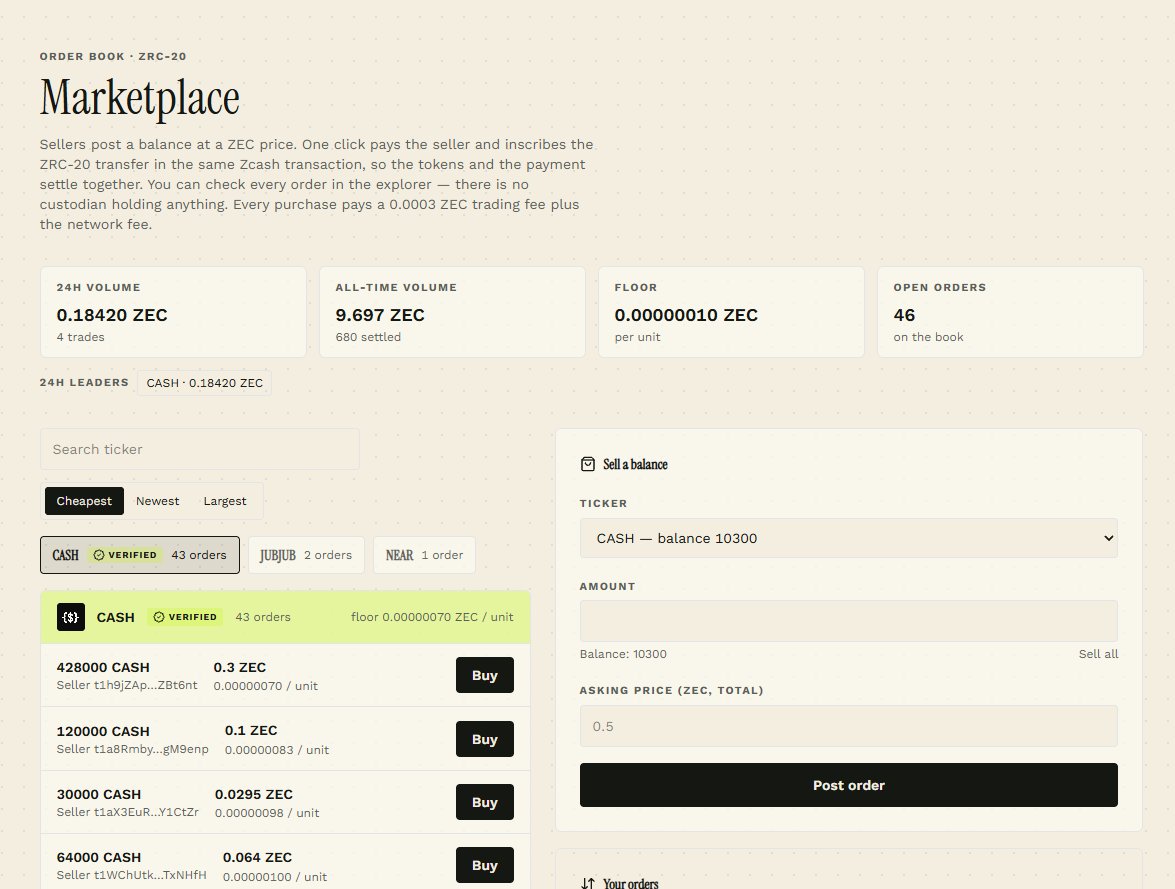
Task: Focus the Search ticker field
Action: (x=199, y=449)
